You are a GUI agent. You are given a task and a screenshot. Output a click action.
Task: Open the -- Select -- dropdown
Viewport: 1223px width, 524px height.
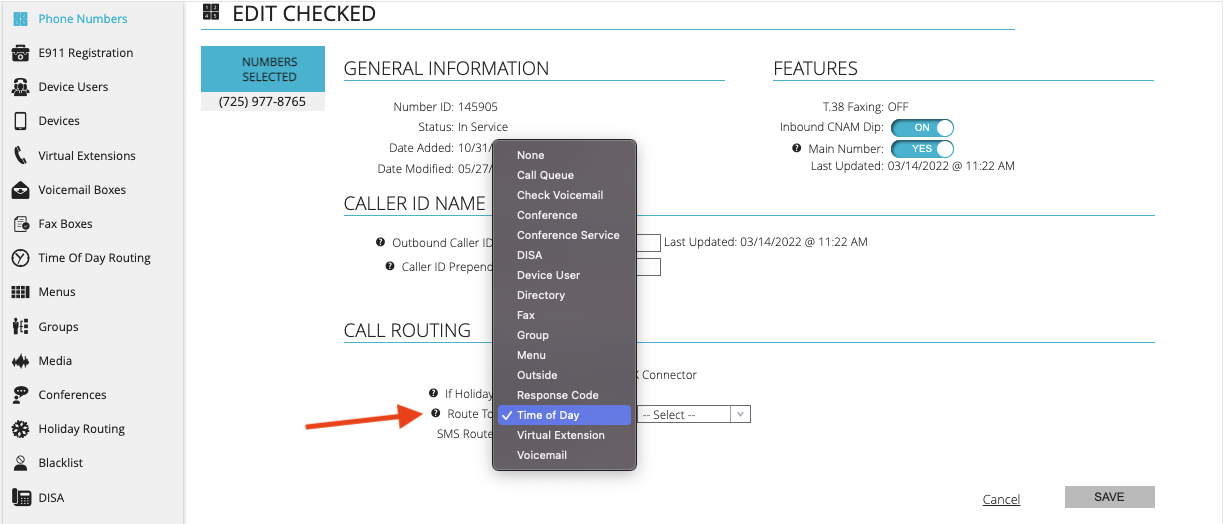[x=694, y=414]
